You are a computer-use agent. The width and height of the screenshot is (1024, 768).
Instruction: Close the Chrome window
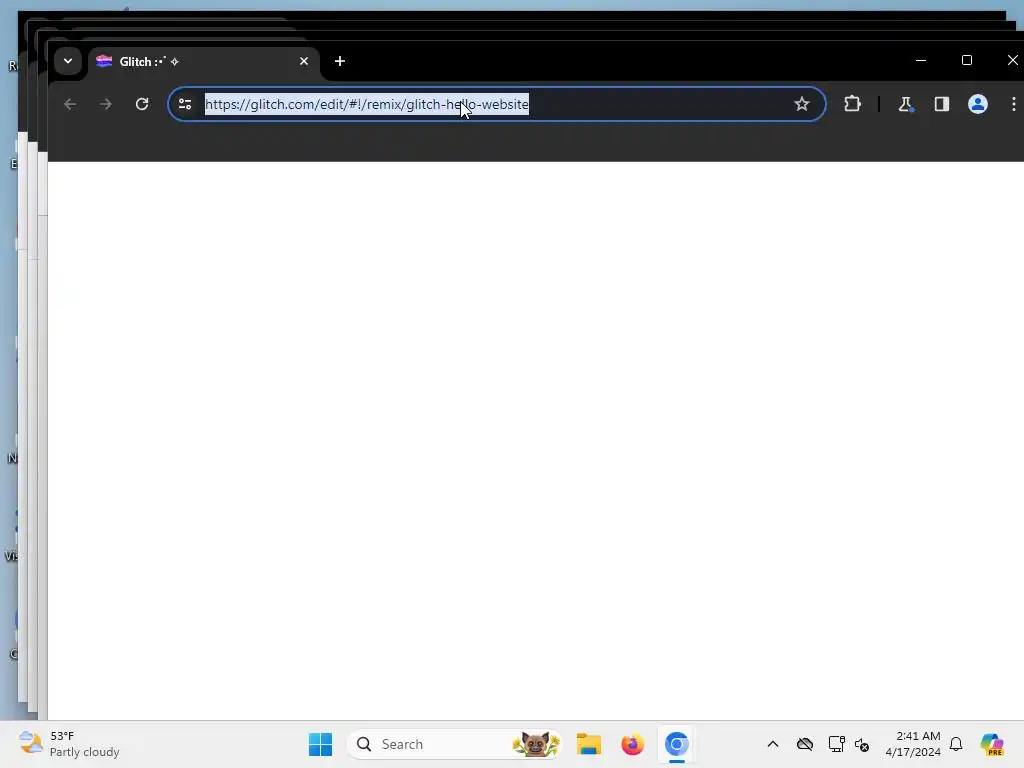[x=1012, y=60]
